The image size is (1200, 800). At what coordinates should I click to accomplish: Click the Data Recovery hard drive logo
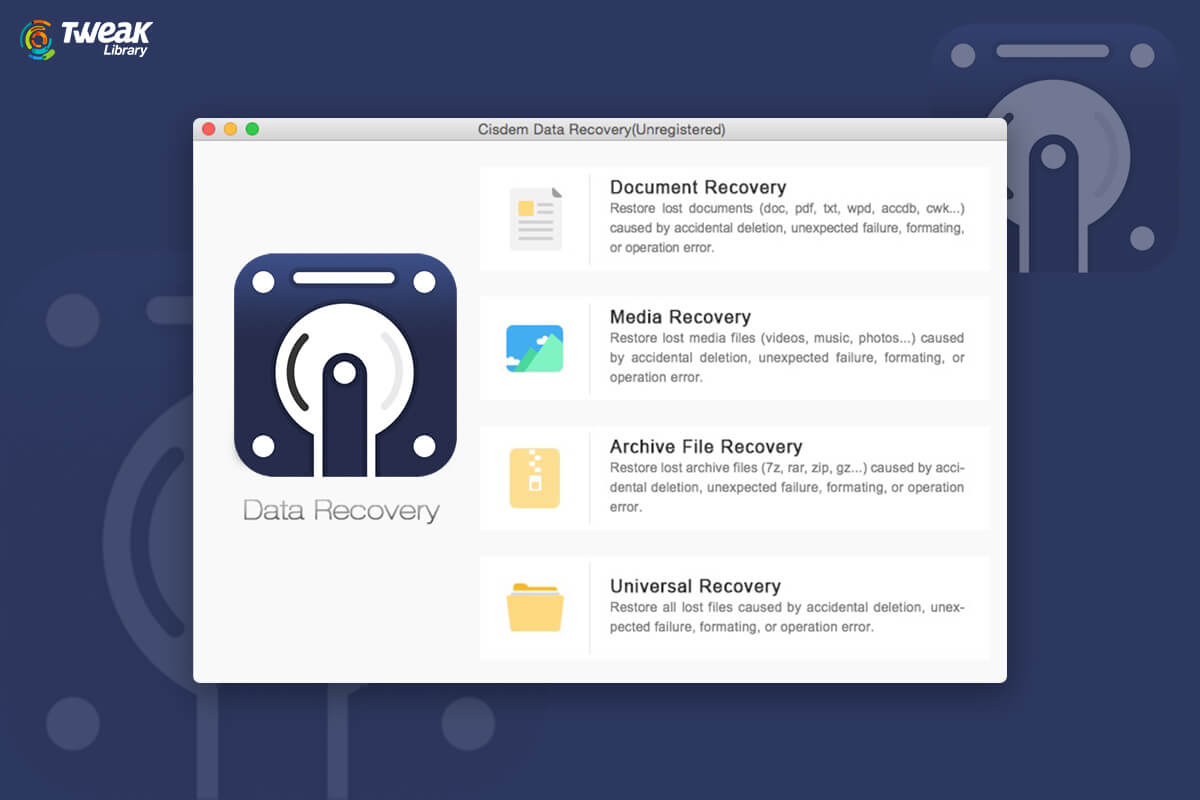pyautogui.click(x=345, y=363)
